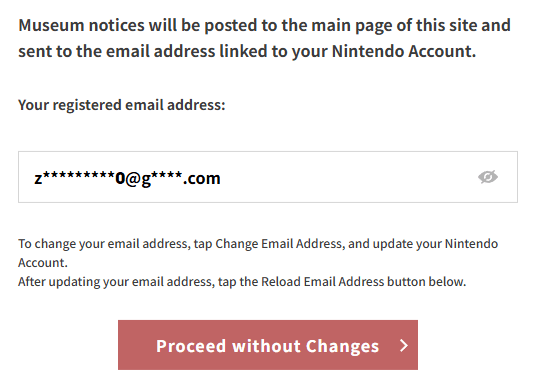This screenshot has width=538, height=373.
Task: Toggle email visibility using the crossed-eye icon
Action: pyautogui.click(x=488, y=177)
